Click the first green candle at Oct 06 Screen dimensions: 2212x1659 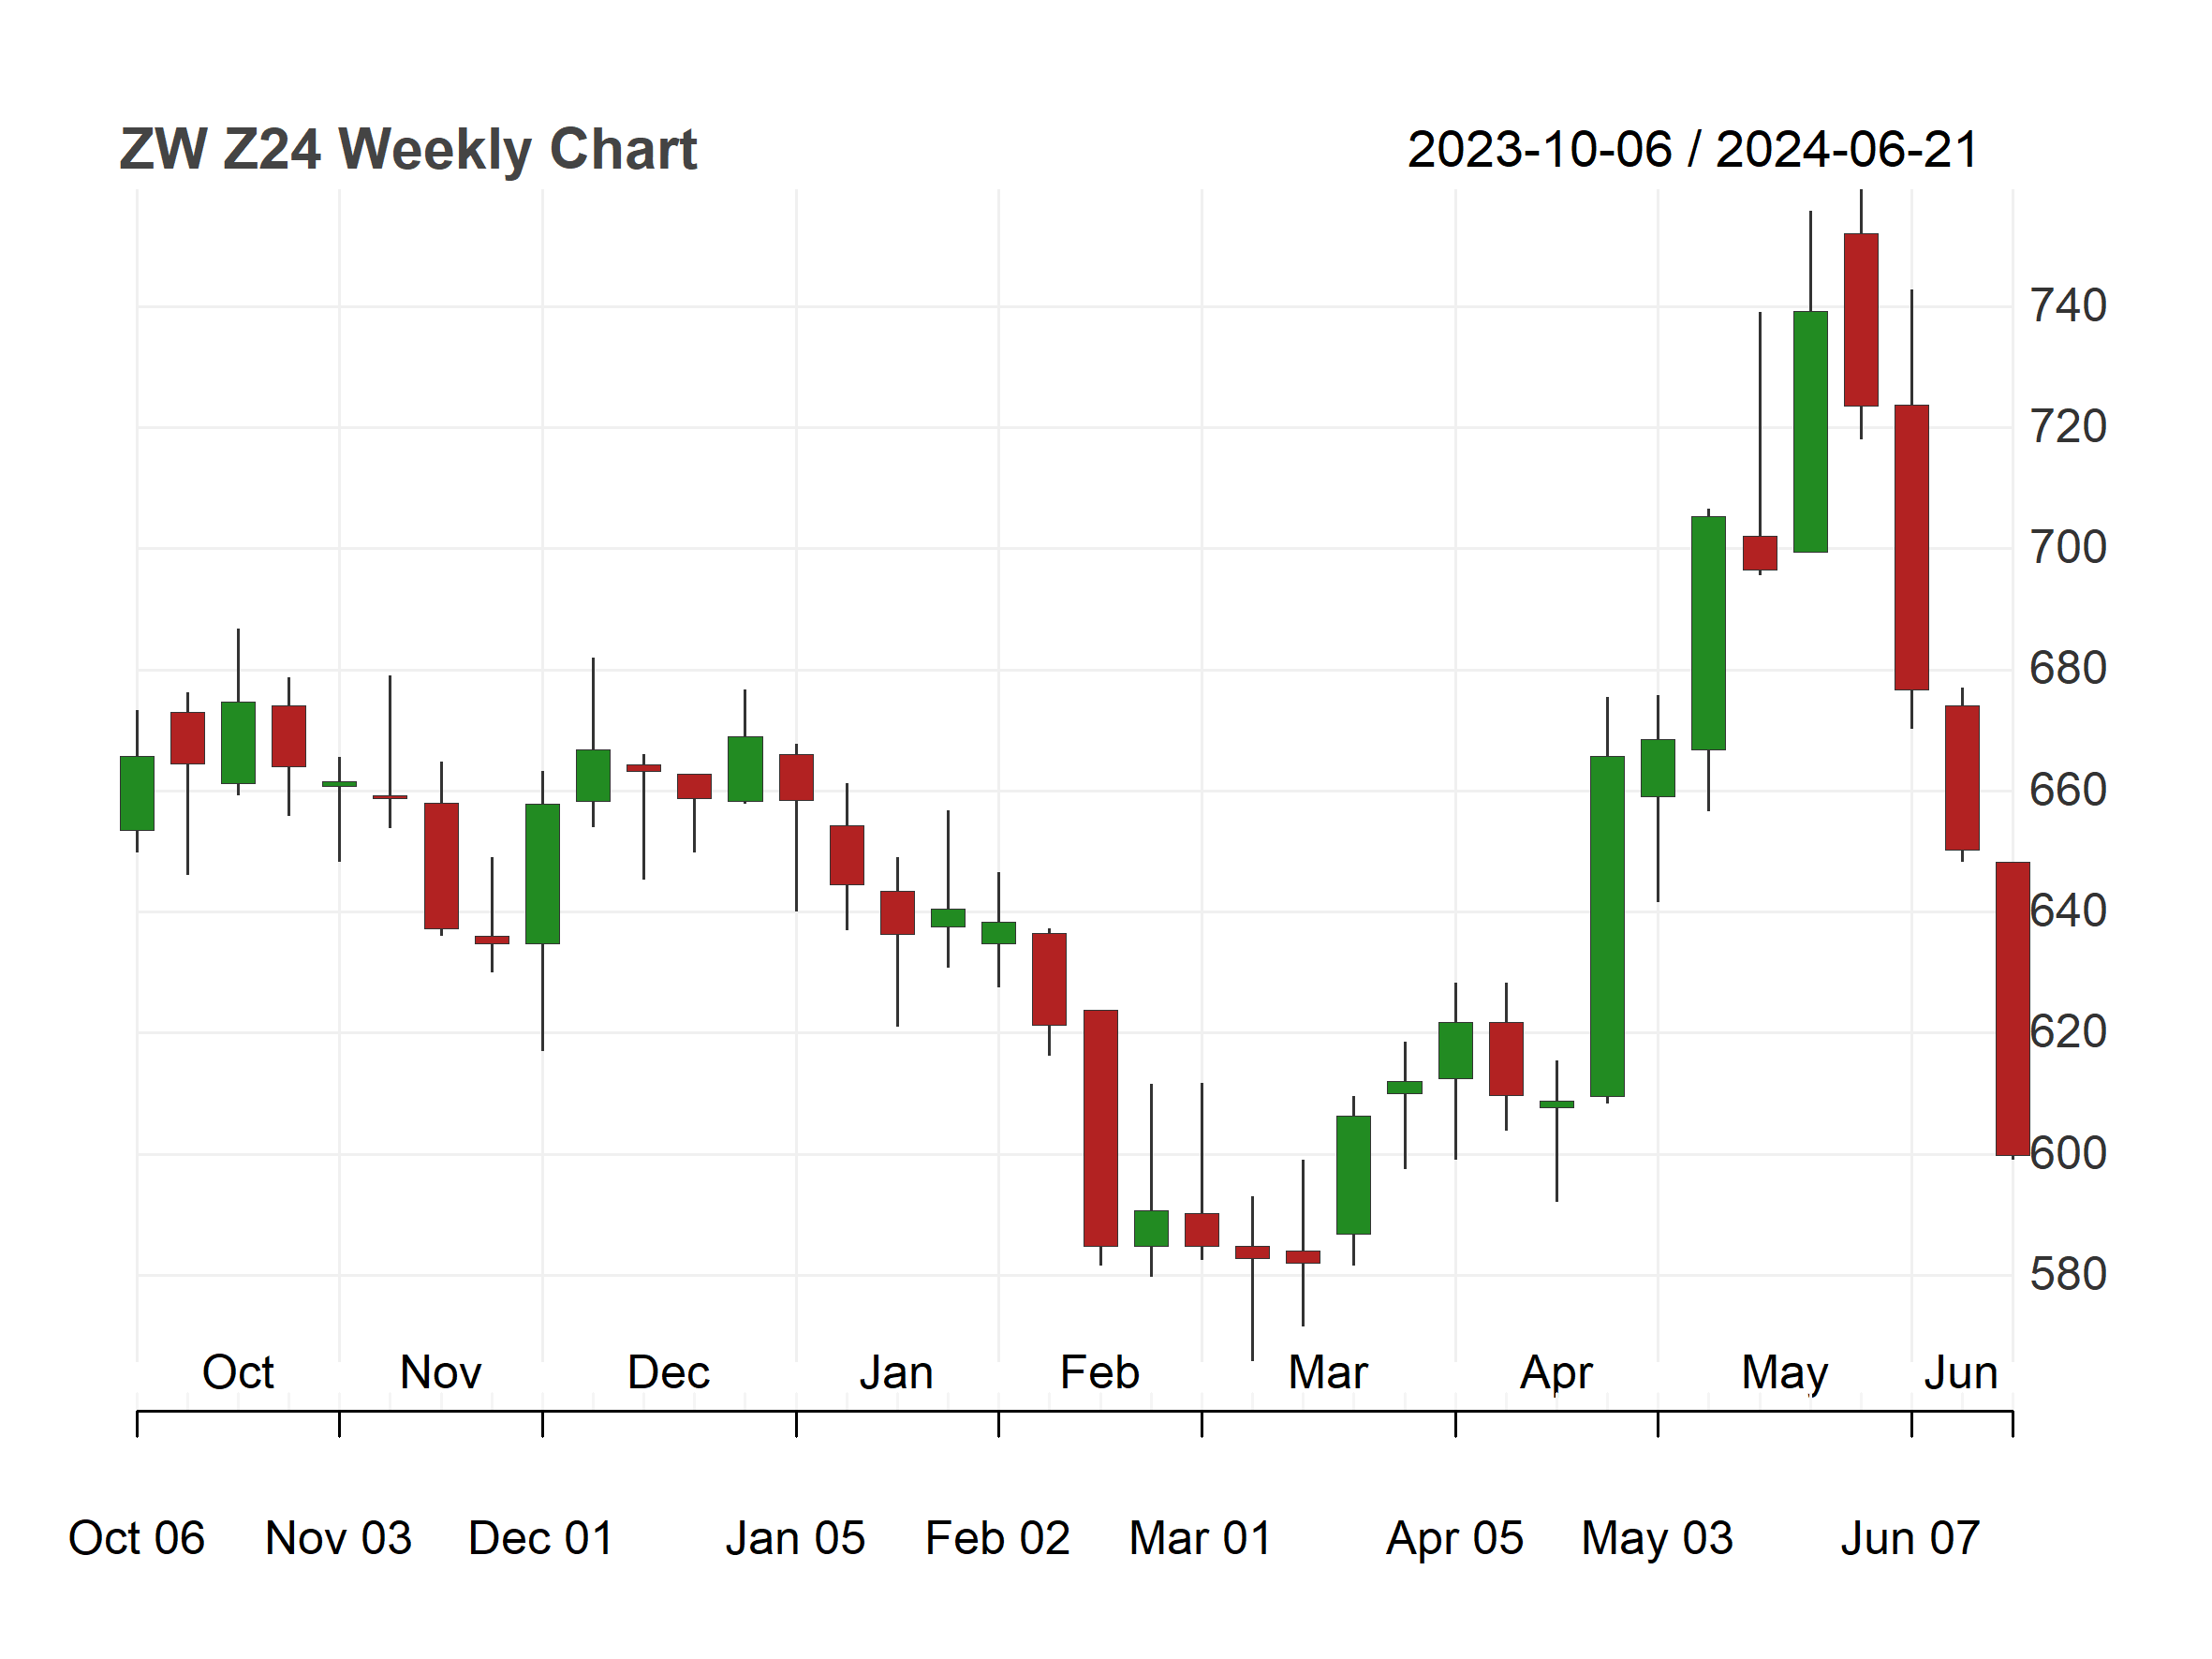click(x=137, y=793)
